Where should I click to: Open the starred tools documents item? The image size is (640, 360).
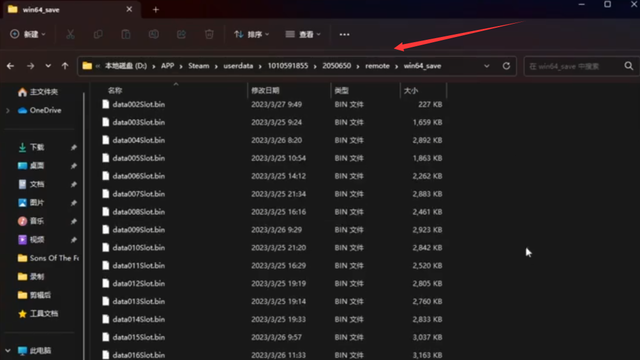point(38,313)
